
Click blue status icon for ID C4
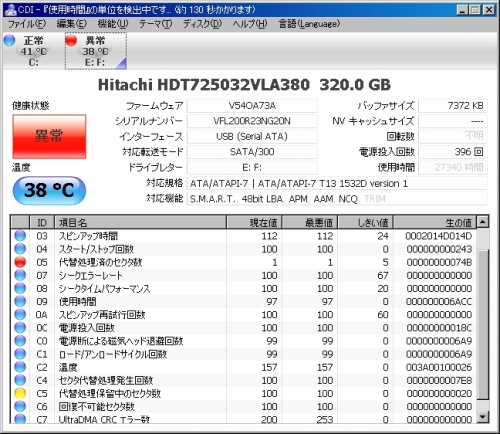click(20, 380)
